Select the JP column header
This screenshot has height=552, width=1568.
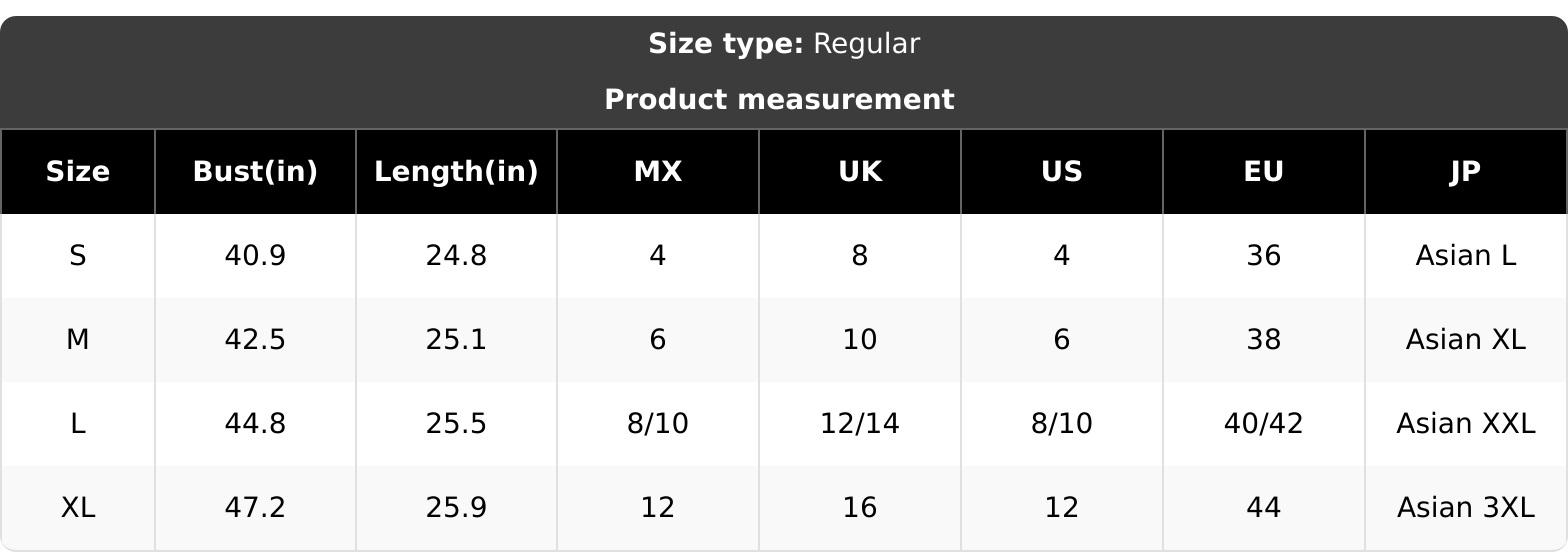(1466, 172)
